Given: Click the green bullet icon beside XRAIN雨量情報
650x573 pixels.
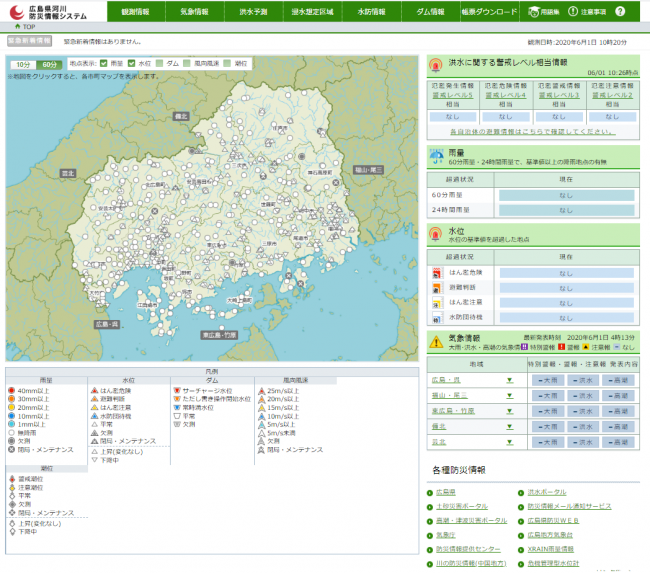Looking at the screenshot, I should tap(521, 550).
